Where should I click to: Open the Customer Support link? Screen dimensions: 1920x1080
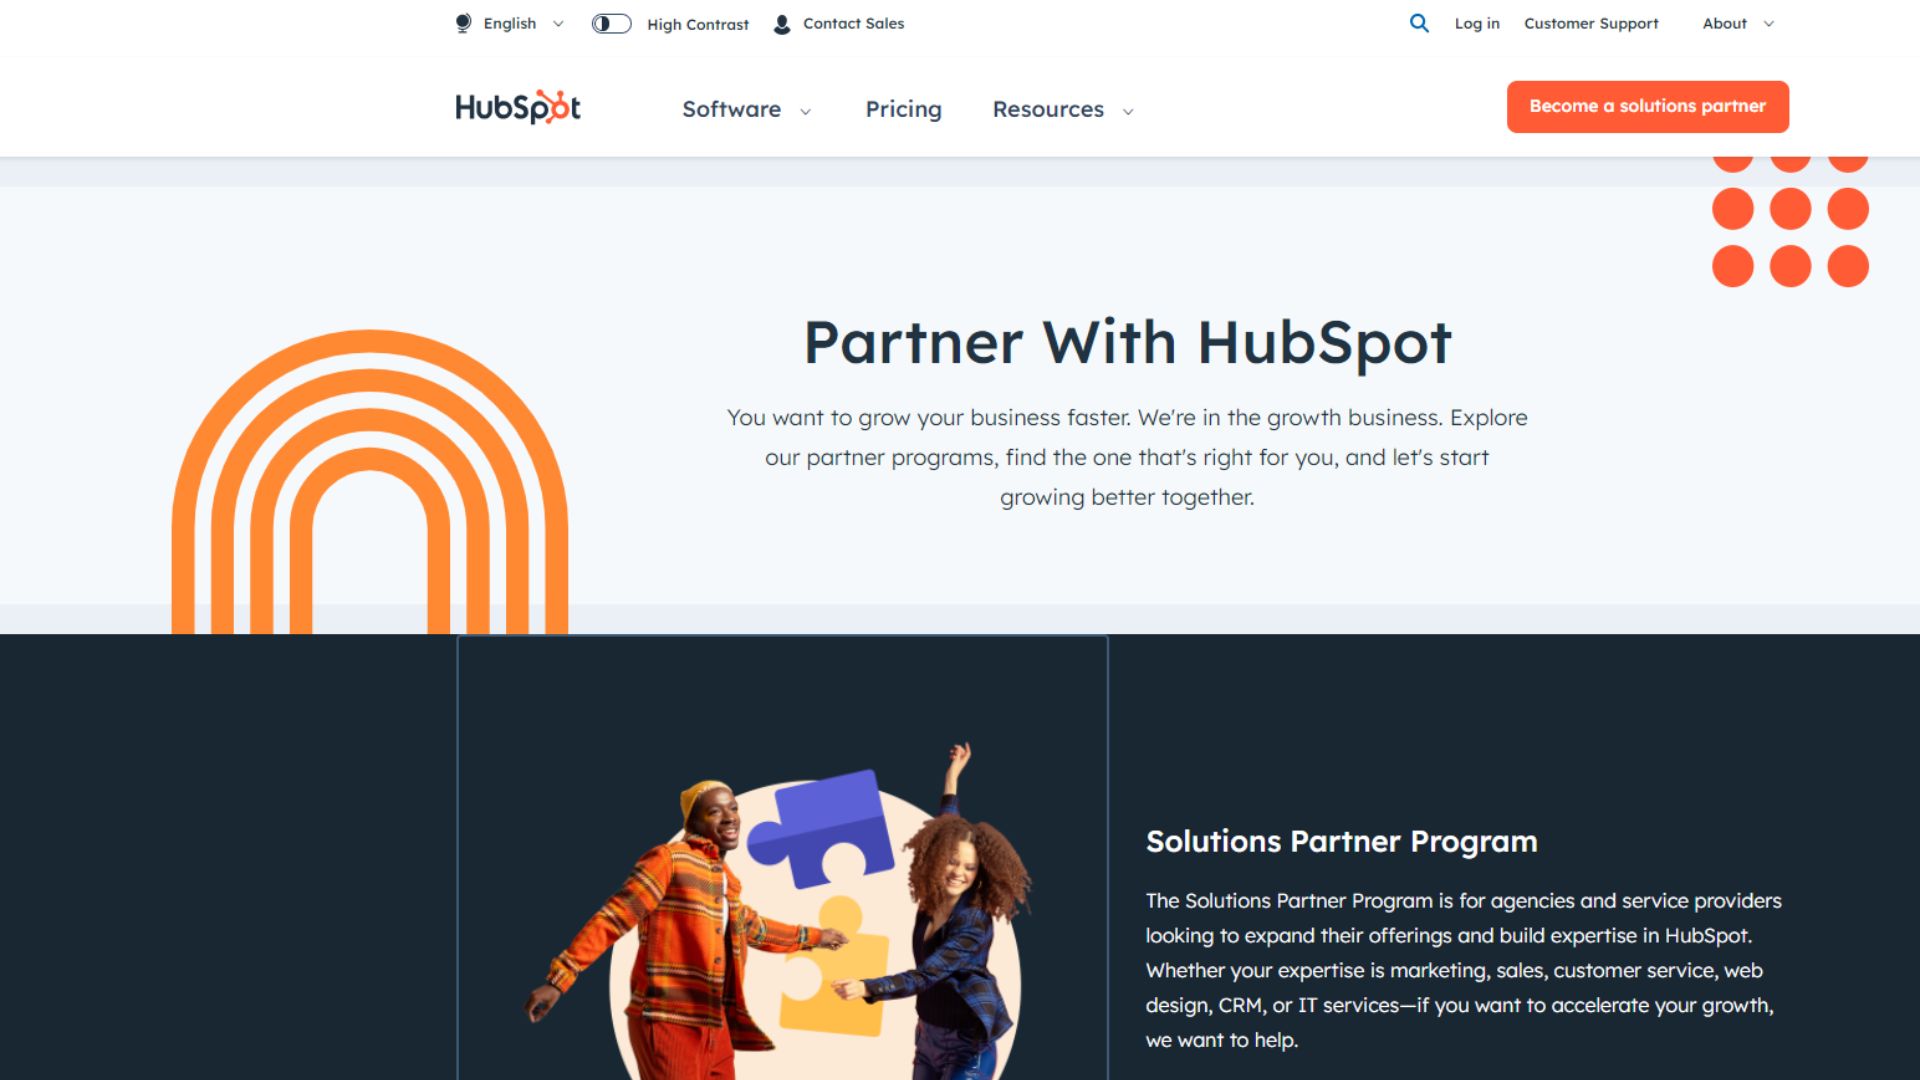click(x=1591, y=23)
